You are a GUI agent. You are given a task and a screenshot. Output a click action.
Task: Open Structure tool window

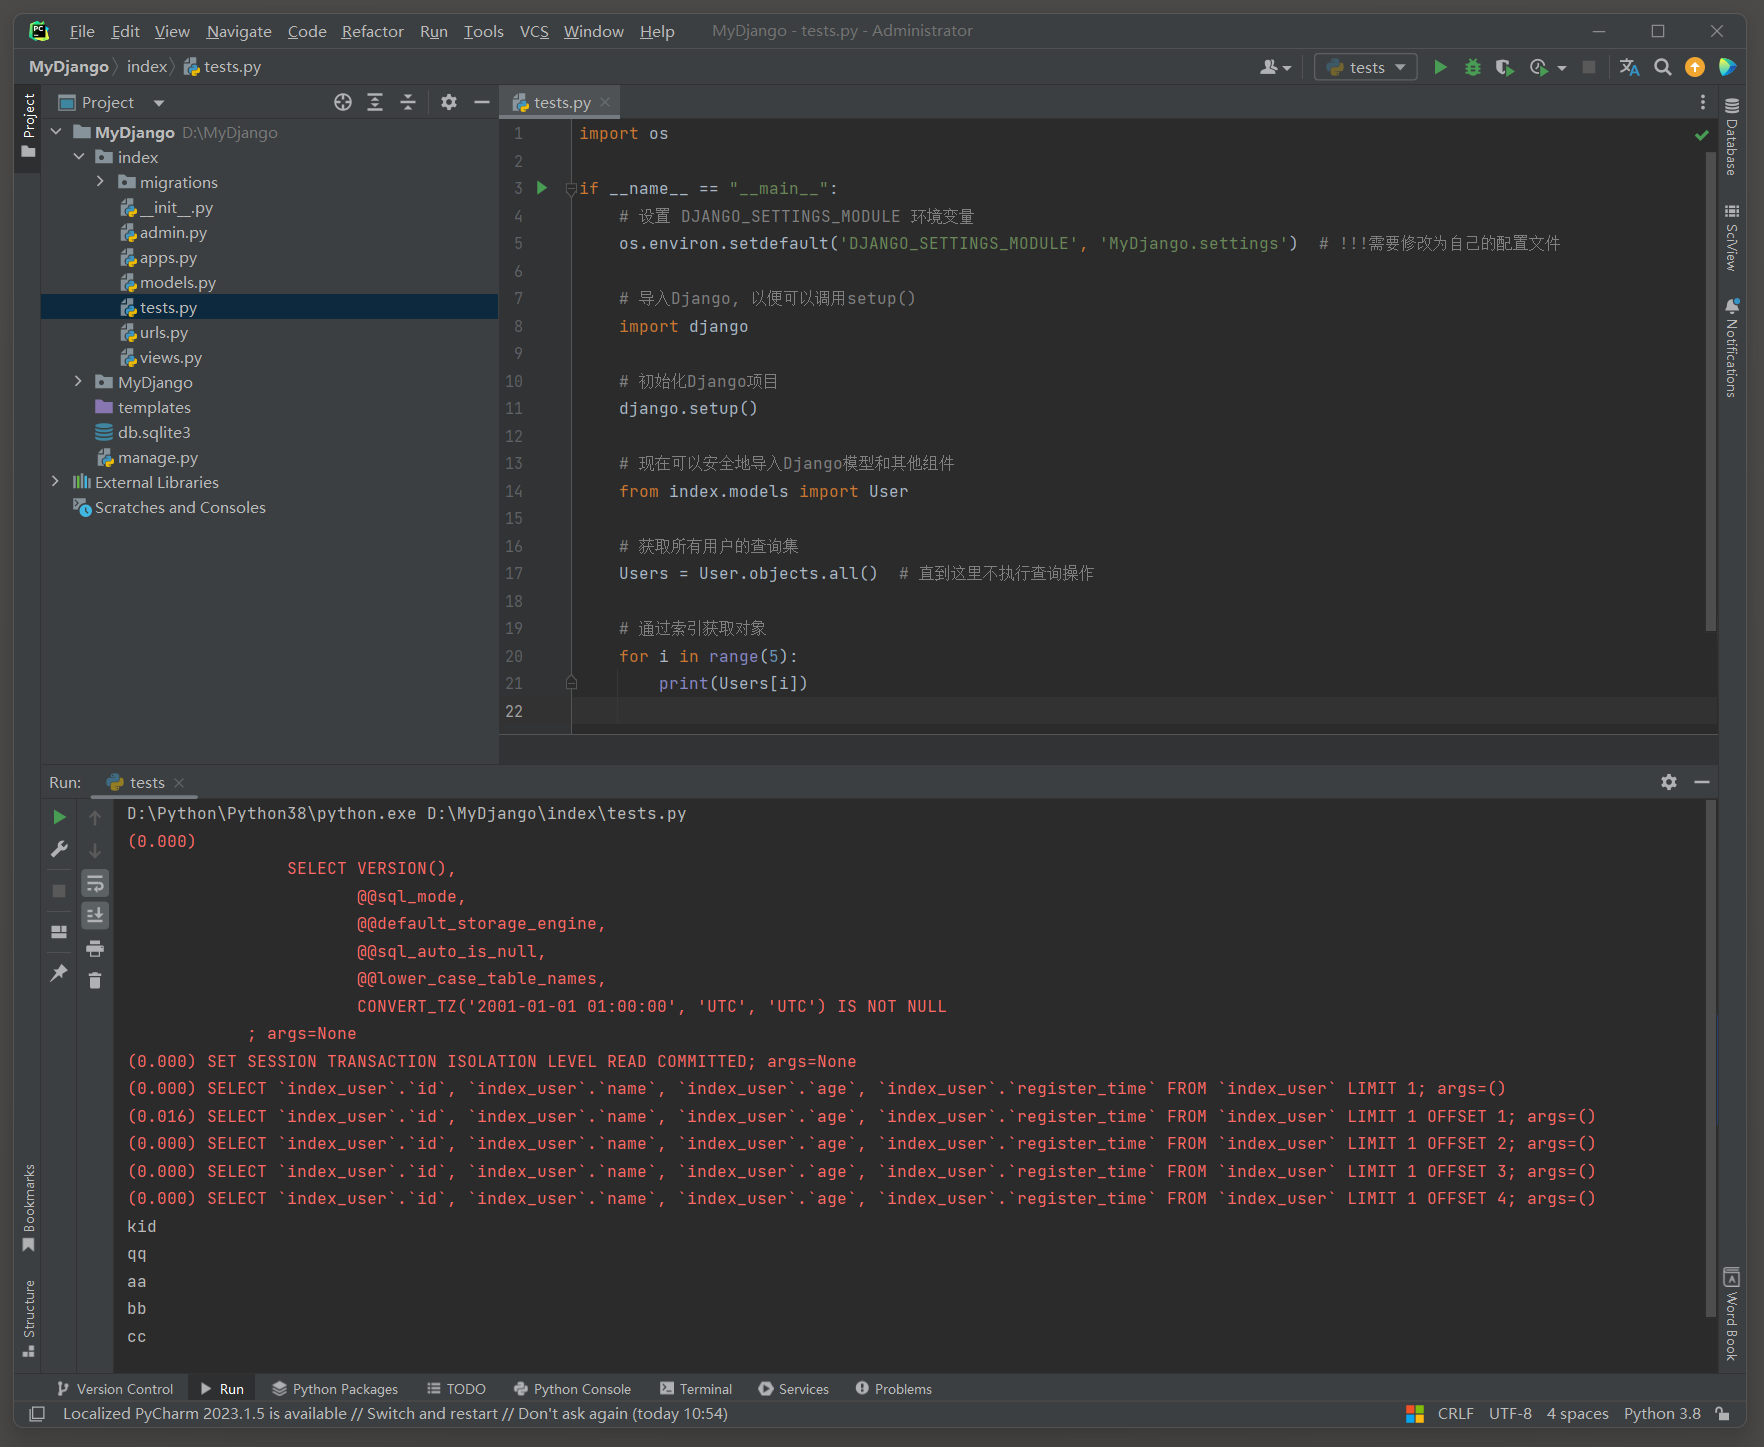click(29, 1318)
